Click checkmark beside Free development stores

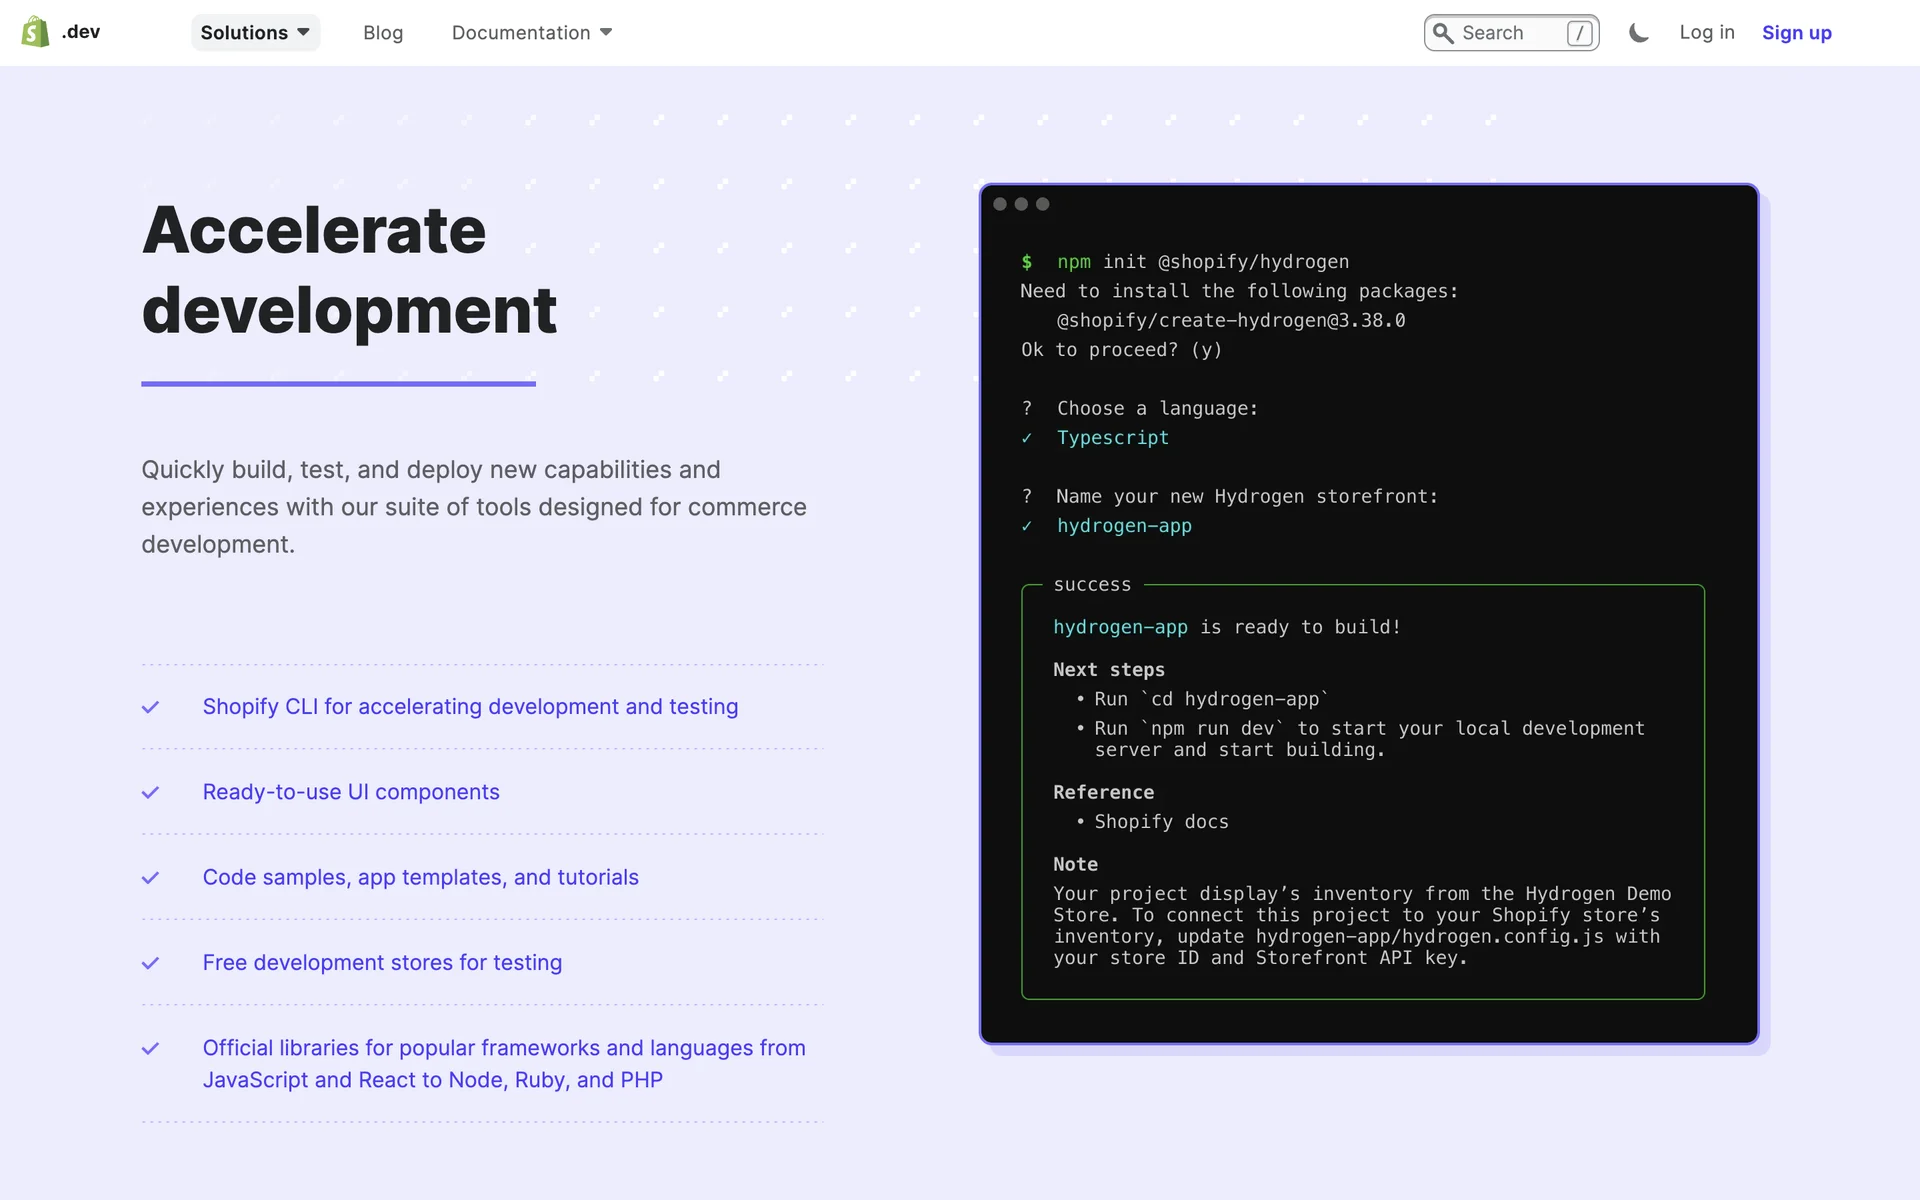pos(151,963)
